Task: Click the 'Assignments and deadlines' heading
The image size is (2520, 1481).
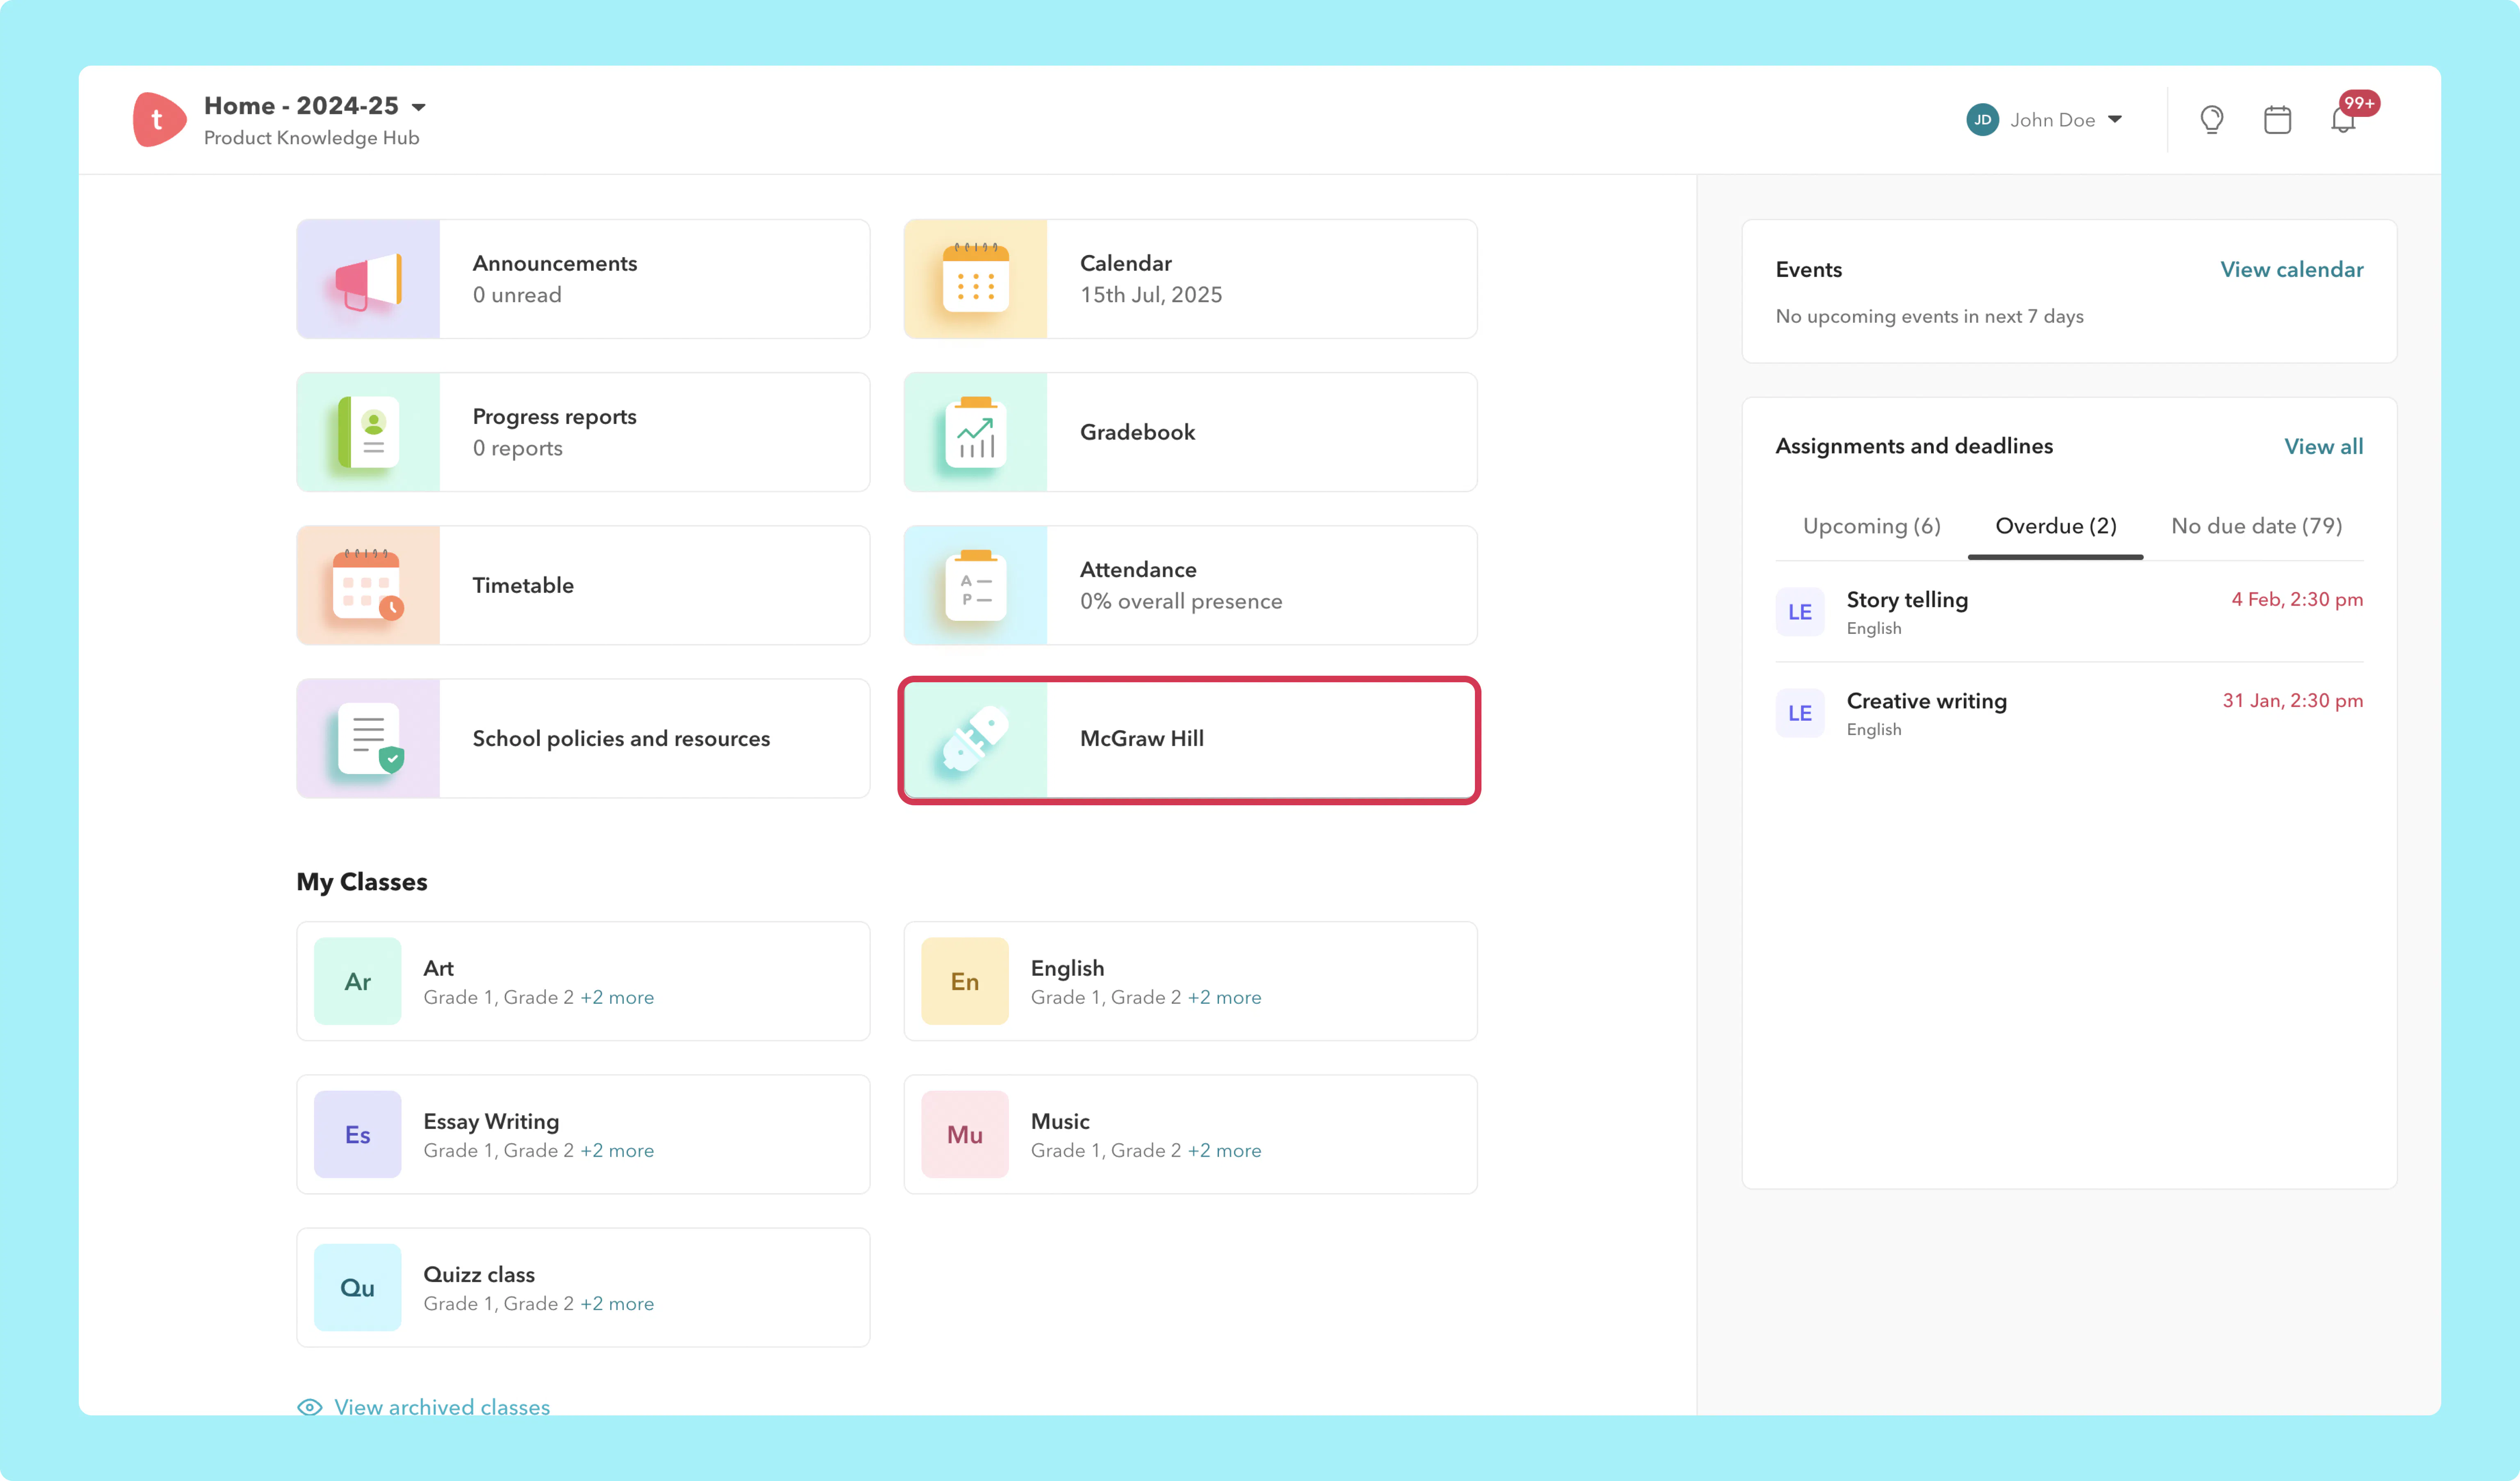Action: click(x=1914, y=446)
